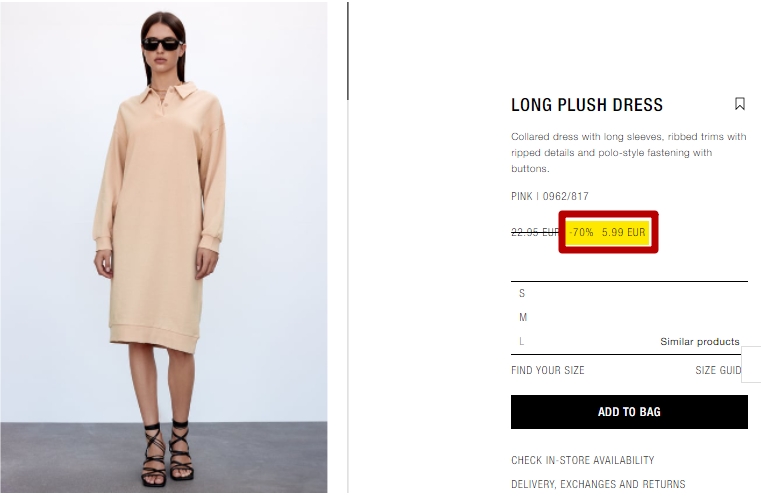The width and height of the screenshot is (761, 499).
Task: Click the yellow 5.99 EUR sale price
Action: click(624, 233)
